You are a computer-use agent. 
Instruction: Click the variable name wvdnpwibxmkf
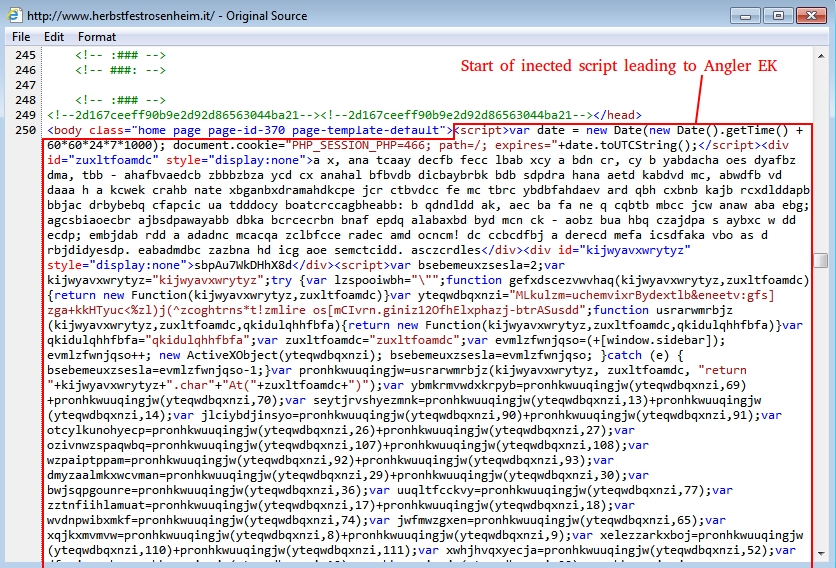[89, 520]
